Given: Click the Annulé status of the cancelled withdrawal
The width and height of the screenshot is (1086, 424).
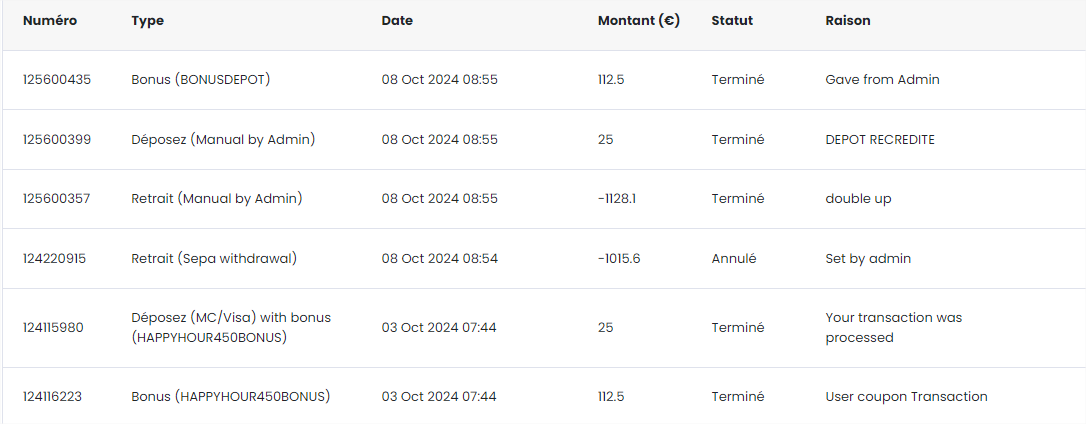Looking at the screenshot, I should [x=734, y=259].
